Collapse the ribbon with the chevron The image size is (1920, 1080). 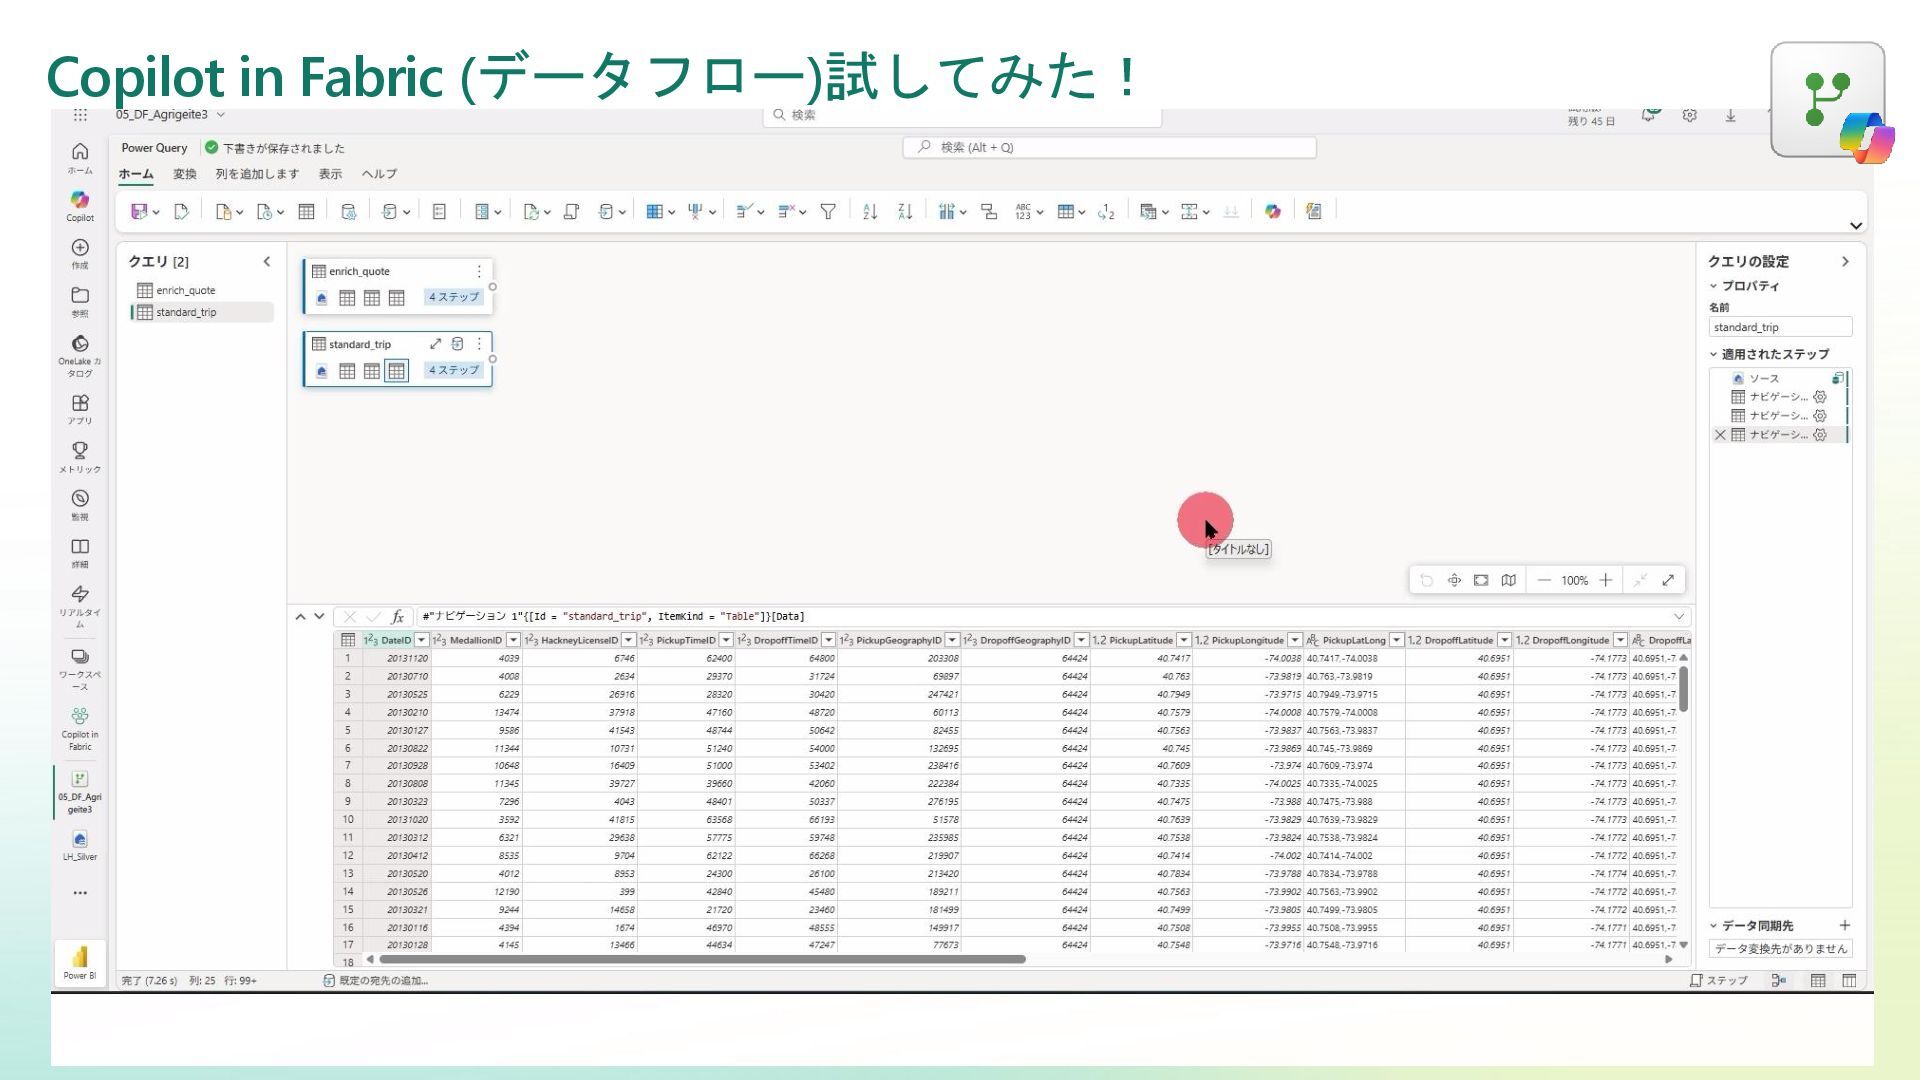coord(1856,226)
